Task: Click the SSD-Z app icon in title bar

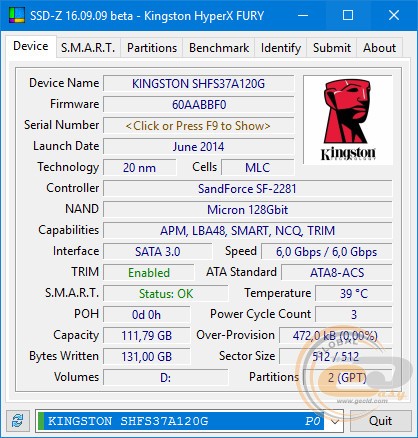Action: pos(17,15)
